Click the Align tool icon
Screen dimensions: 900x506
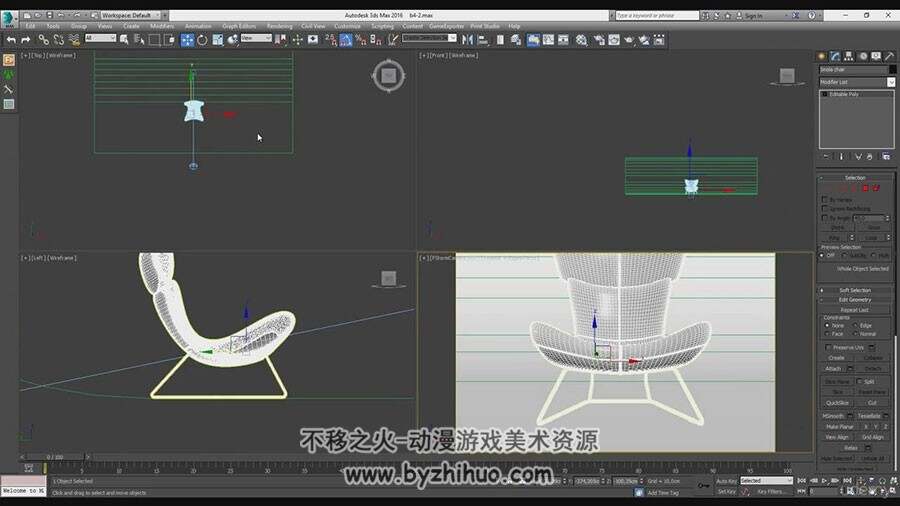(483, 40)
